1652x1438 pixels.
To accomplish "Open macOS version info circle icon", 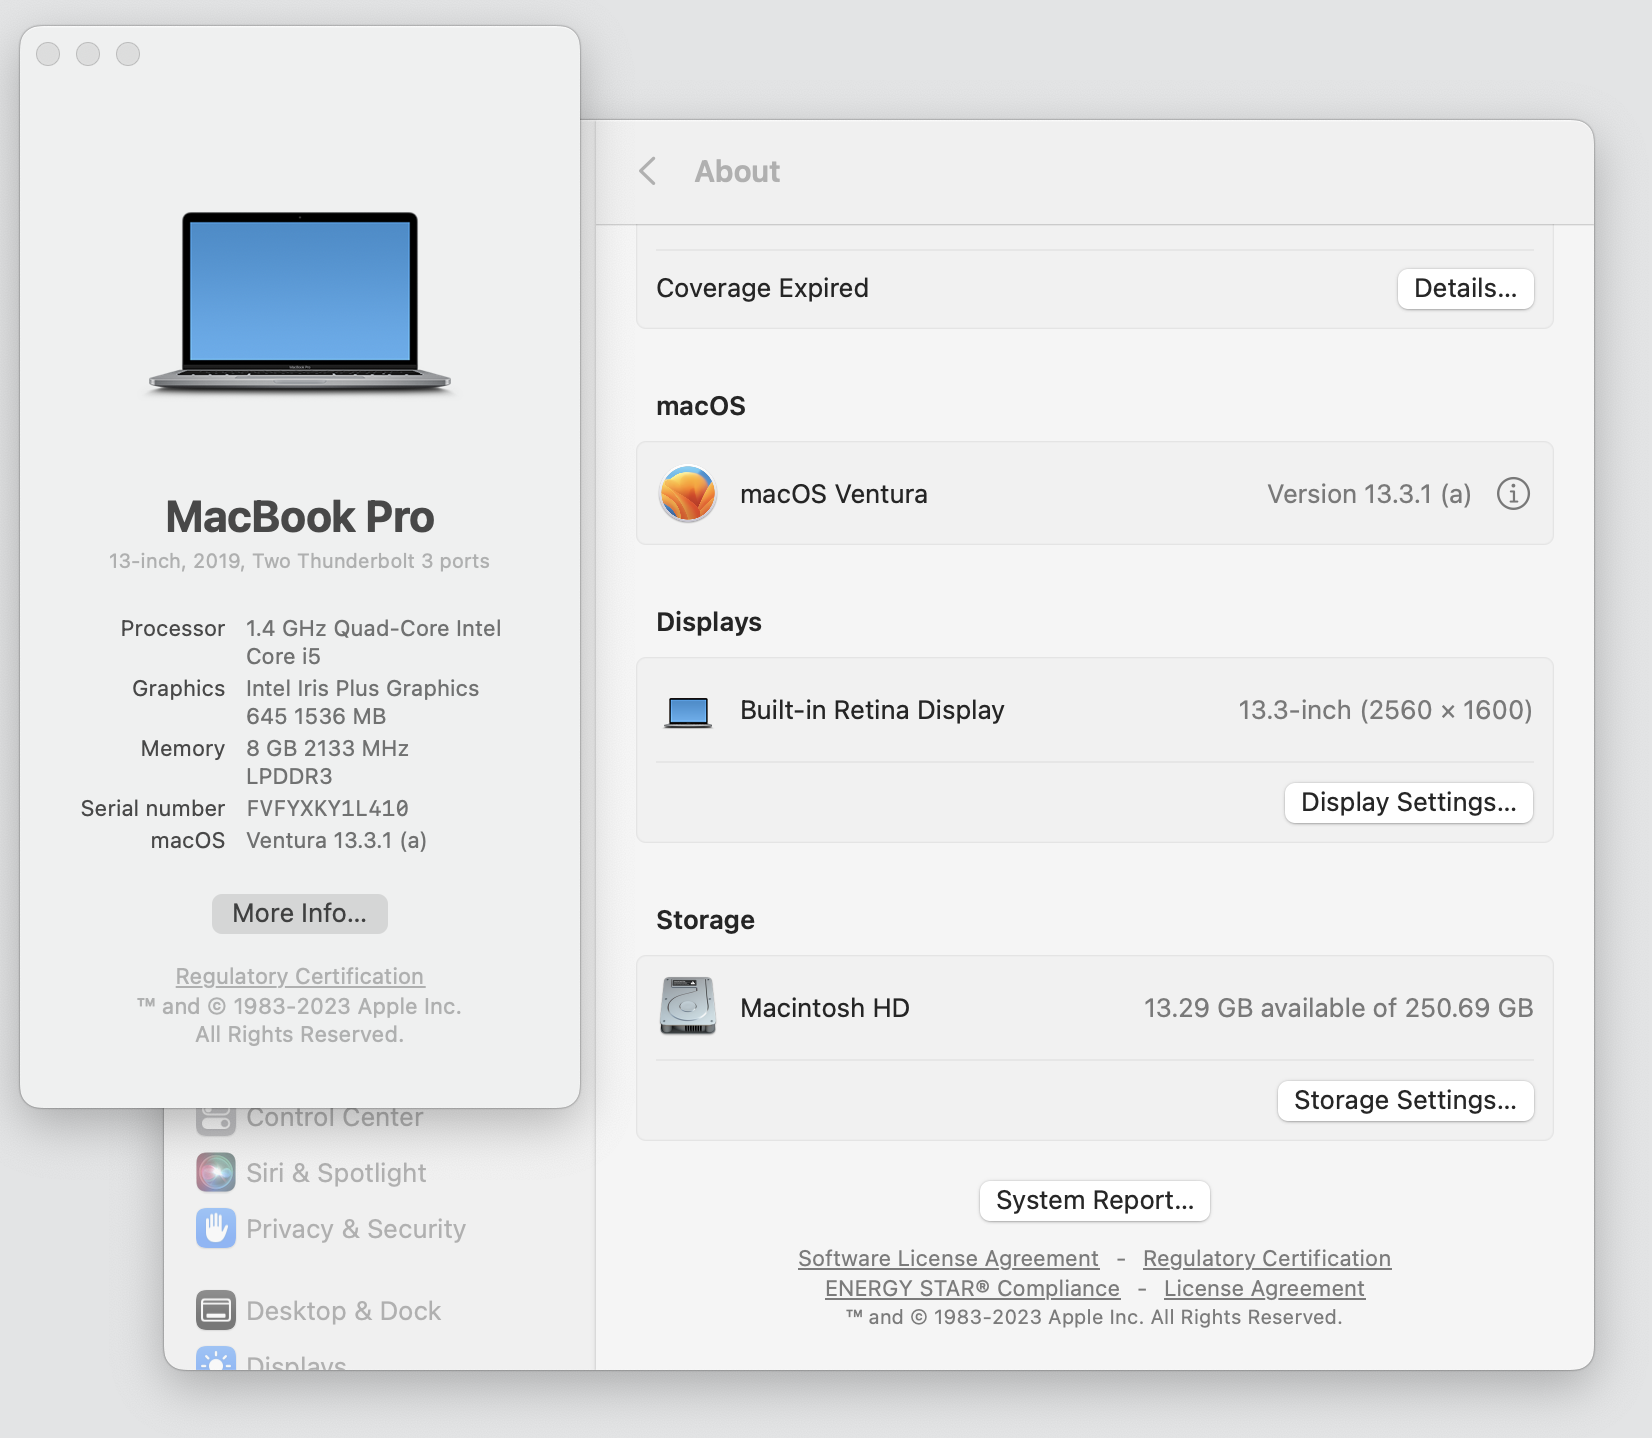I will (1513, 494).
